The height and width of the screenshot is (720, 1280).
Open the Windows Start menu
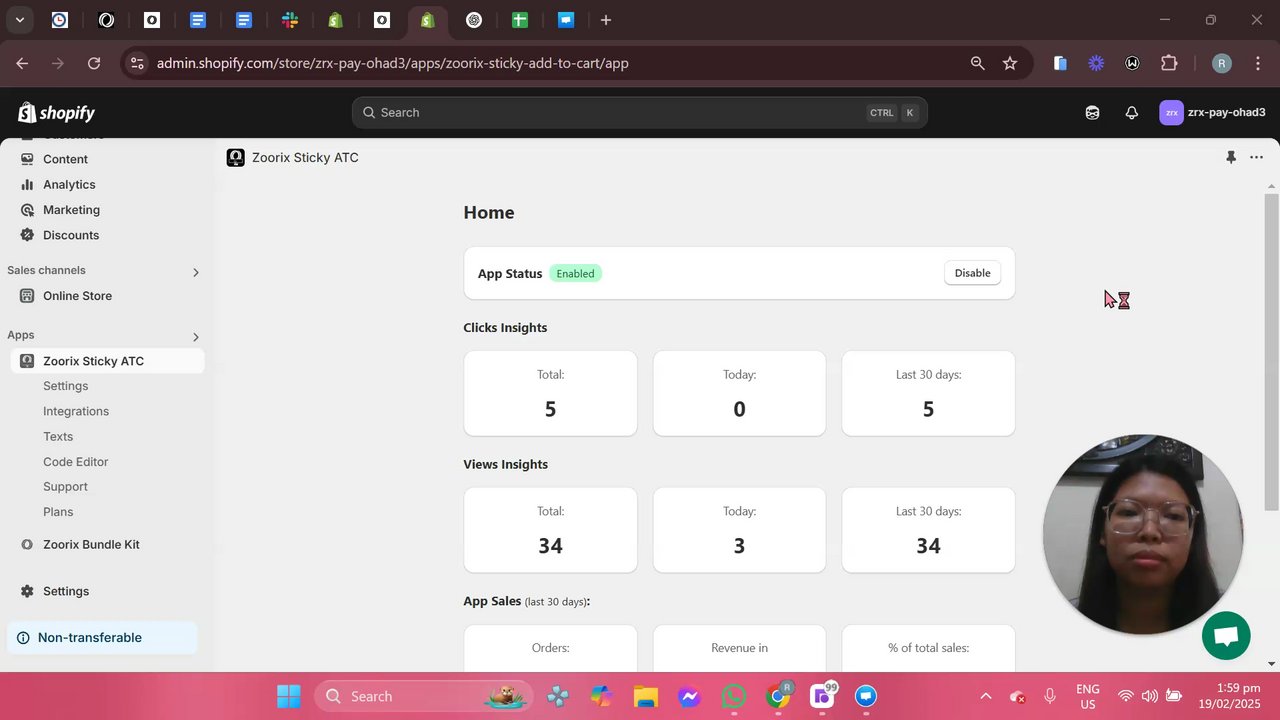(288, 696)
